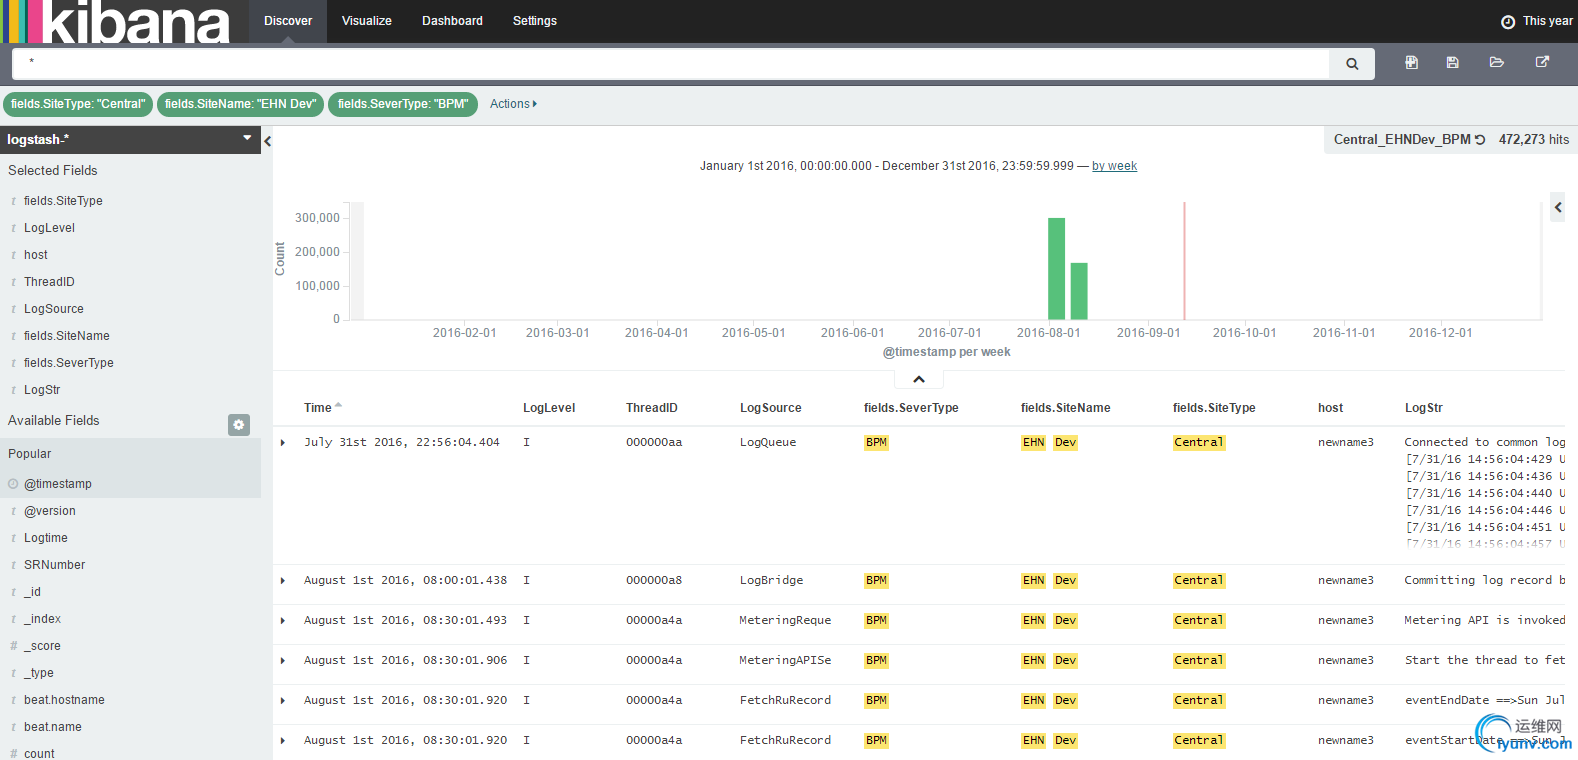Select the SRNumber available field
The width and height of the screenshot is (1578, 760).
[55, 565]
